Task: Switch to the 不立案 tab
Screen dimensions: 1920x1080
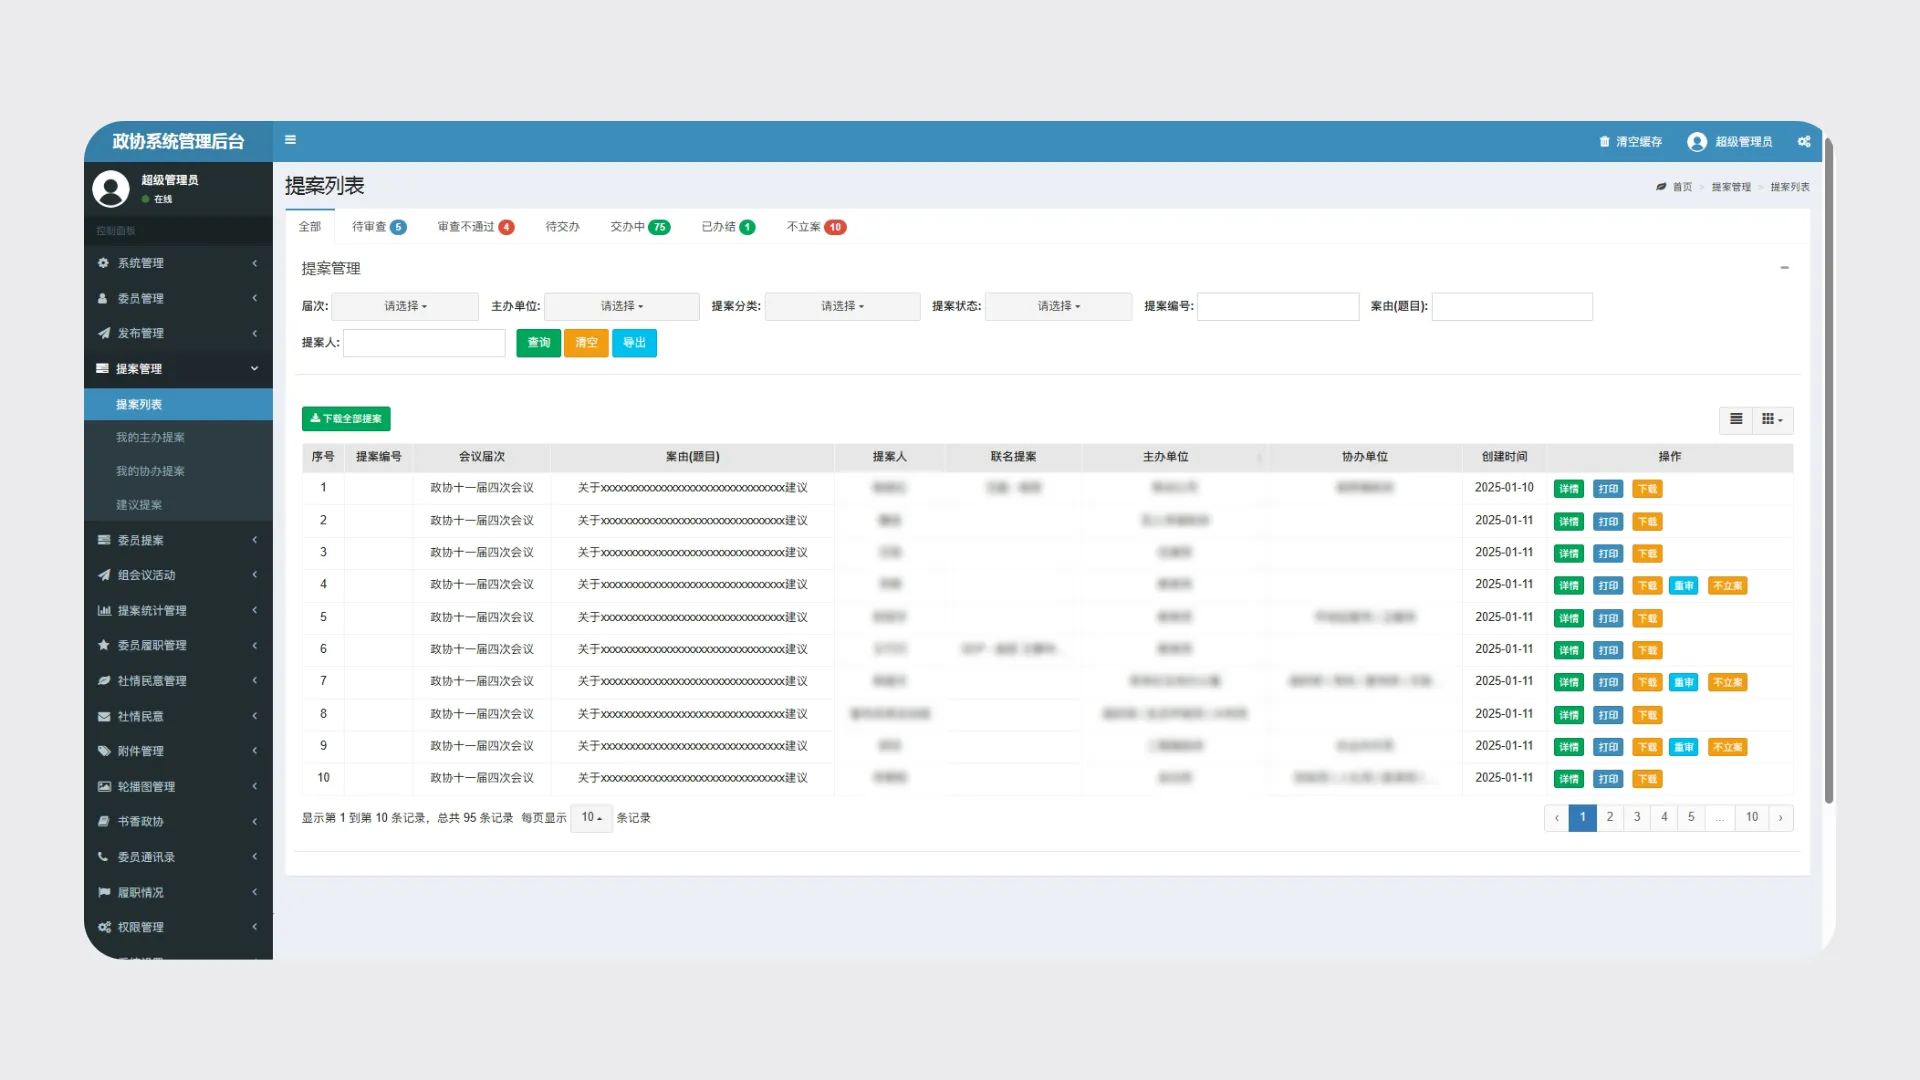Action: click(x=815, y=227)
